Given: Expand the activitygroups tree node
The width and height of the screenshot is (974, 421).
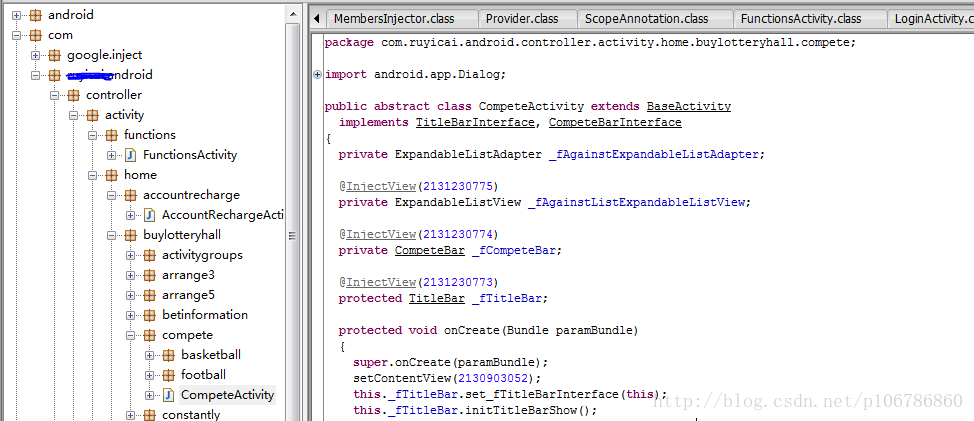Looking at the screenshot, I should click(130, 255).
